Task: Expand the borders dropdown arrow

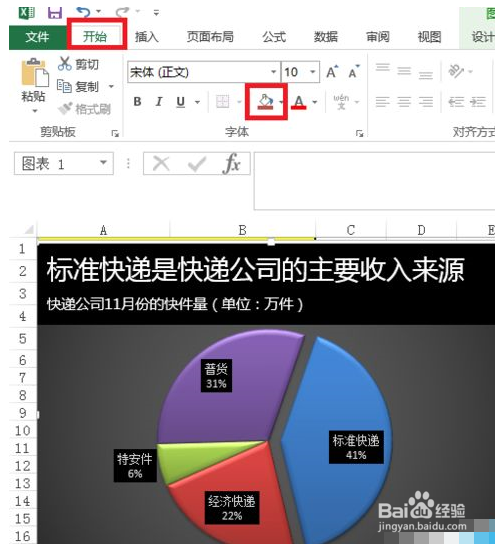Action: click(x=239, y=102)
